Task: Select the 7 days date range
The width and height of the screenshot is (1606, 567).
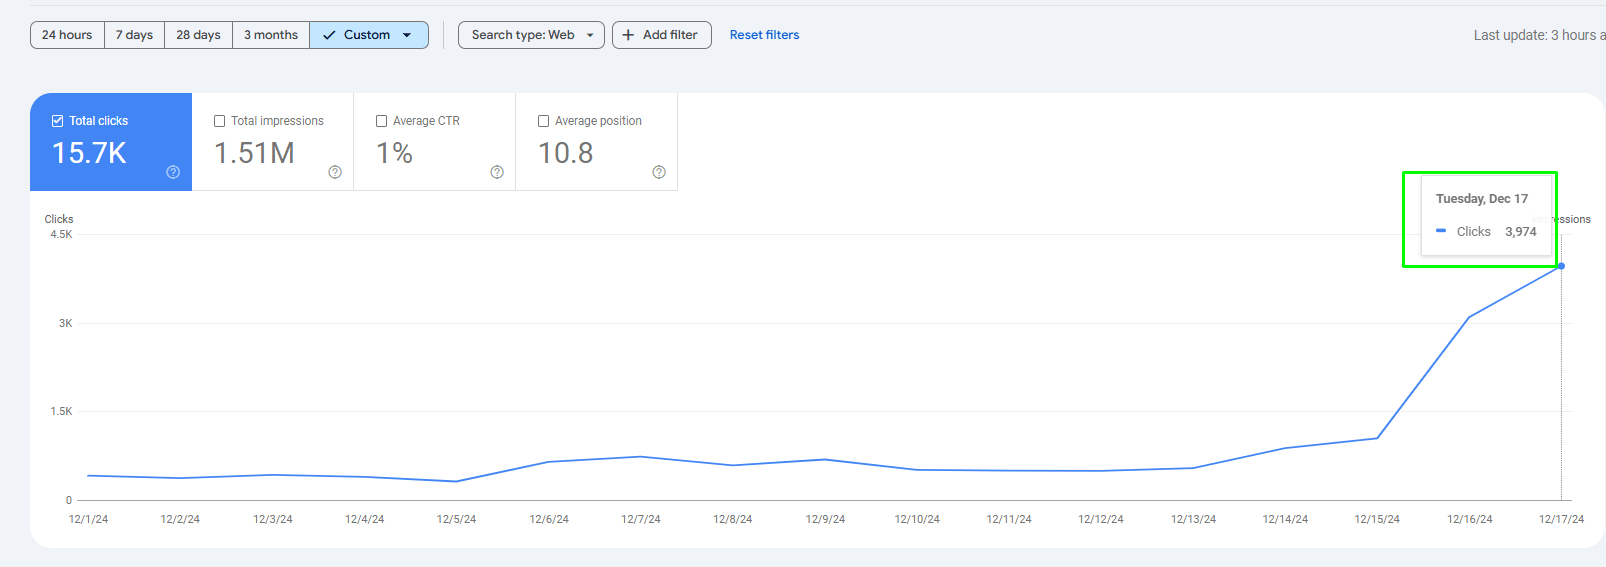Action: click(x=134, y=35)
